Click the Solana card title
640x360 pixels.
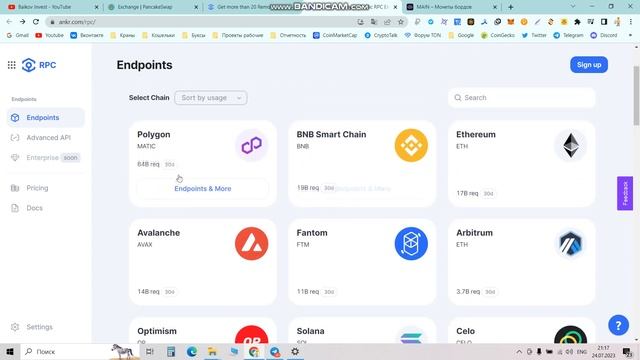310,331
